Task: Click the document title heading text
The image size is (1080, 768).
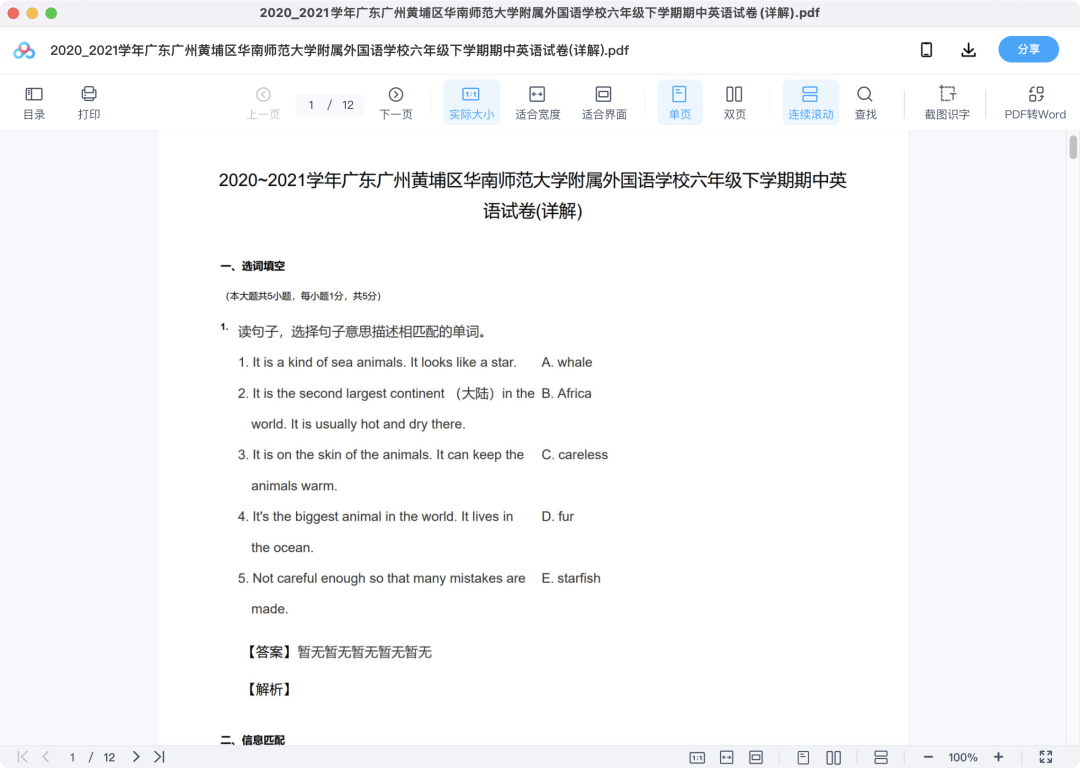Action: (x=532, y=196)
